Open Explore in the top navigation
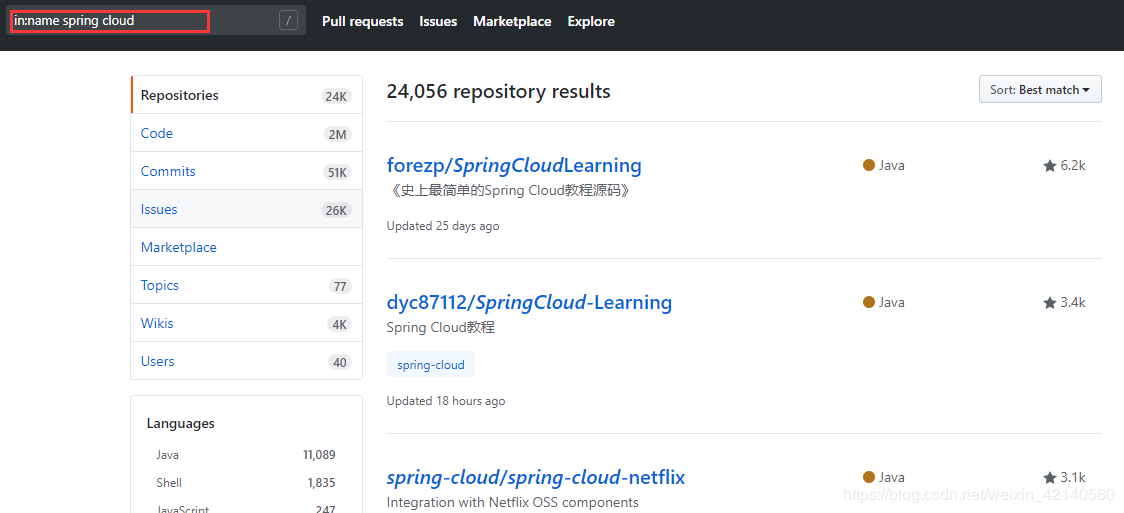The width and height of the screenshot is (1124, 513). 591,21
